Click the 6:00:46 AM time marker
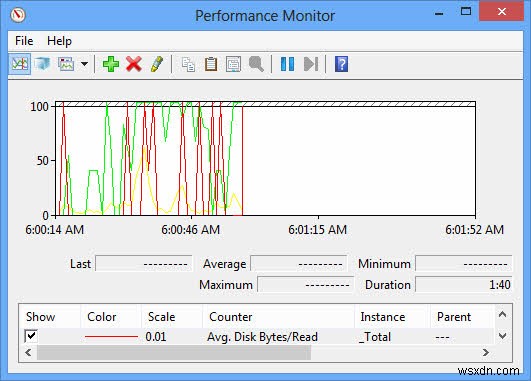 pos(191,230)
